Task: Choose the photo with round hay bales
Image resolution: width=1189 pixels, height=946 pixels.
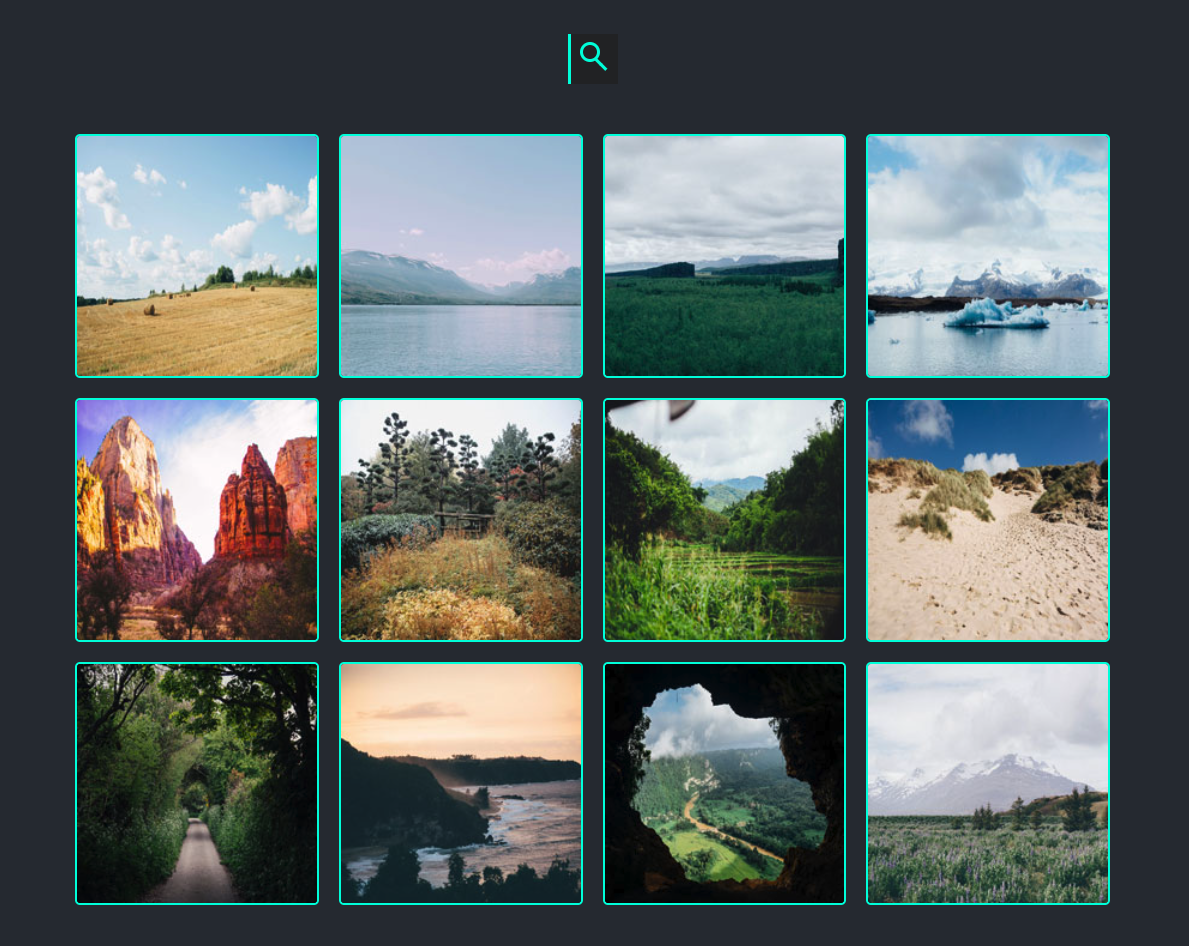Action: (197, 255)
